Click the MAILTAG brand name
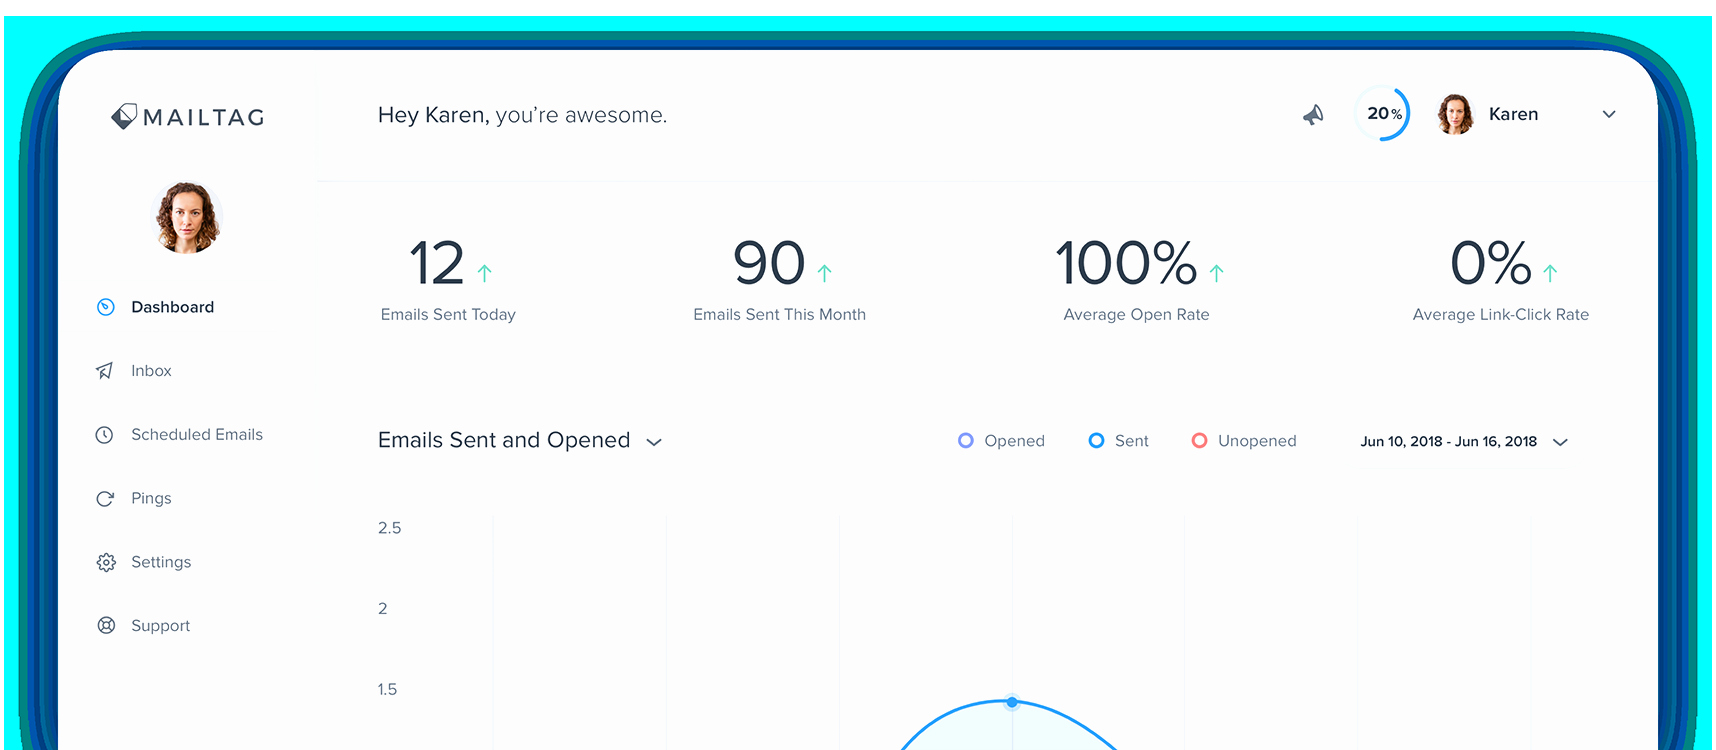This screenshot has width=1716, height=750. click(204, 118)
